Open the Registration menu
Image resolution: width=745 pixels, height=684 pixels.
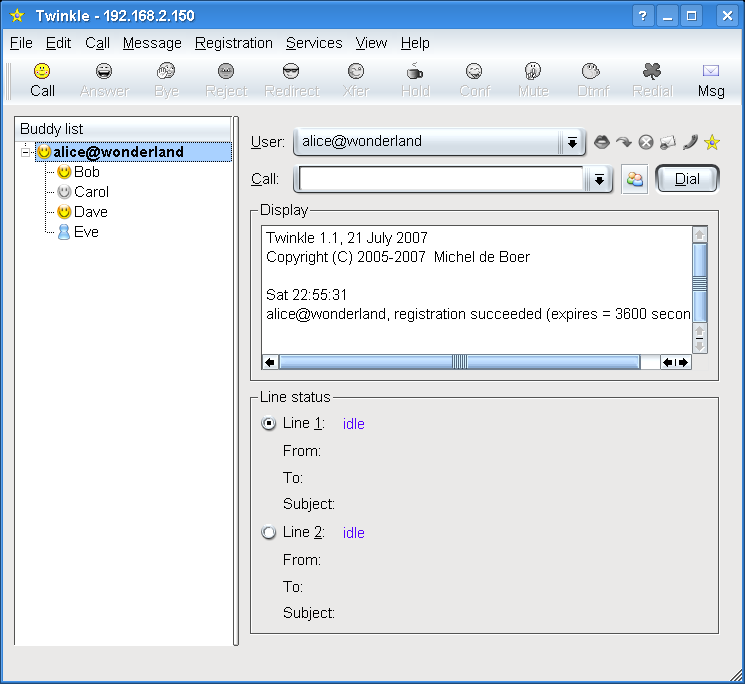[x=233, y=43]
